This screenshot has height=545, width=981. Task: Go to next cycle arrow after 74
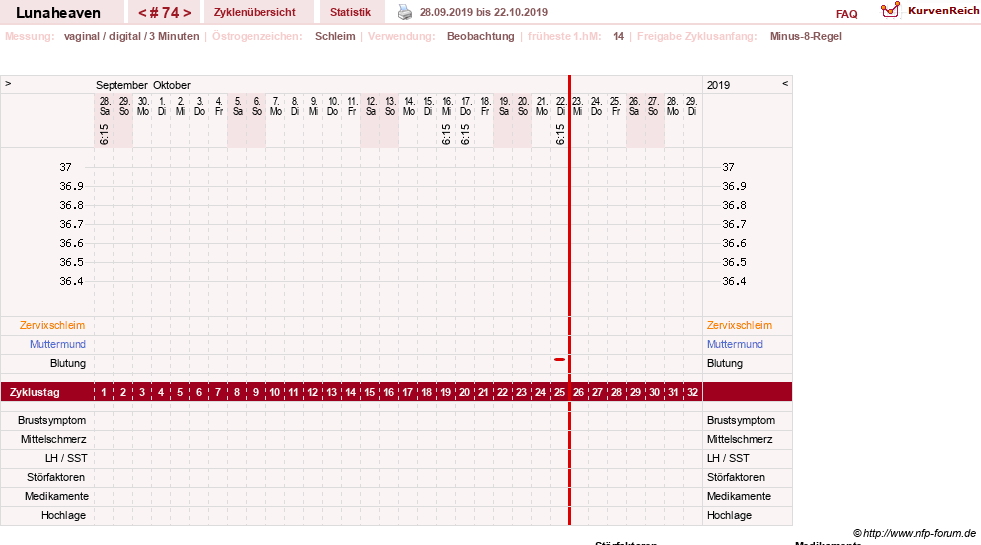tap(187, 13)
